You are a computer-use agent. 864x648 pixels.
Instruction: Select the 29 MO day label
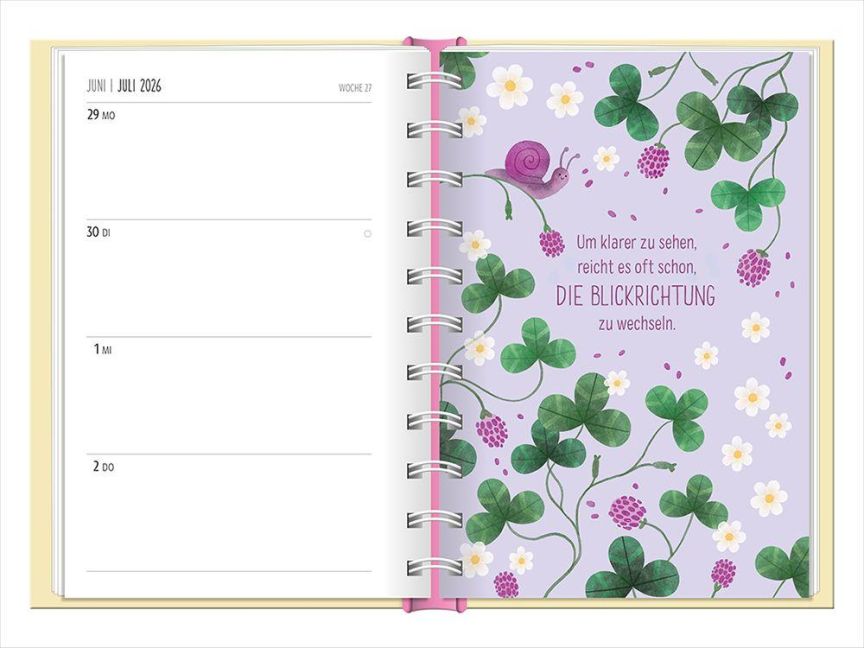pyautogui.click(x=101, y=115)
